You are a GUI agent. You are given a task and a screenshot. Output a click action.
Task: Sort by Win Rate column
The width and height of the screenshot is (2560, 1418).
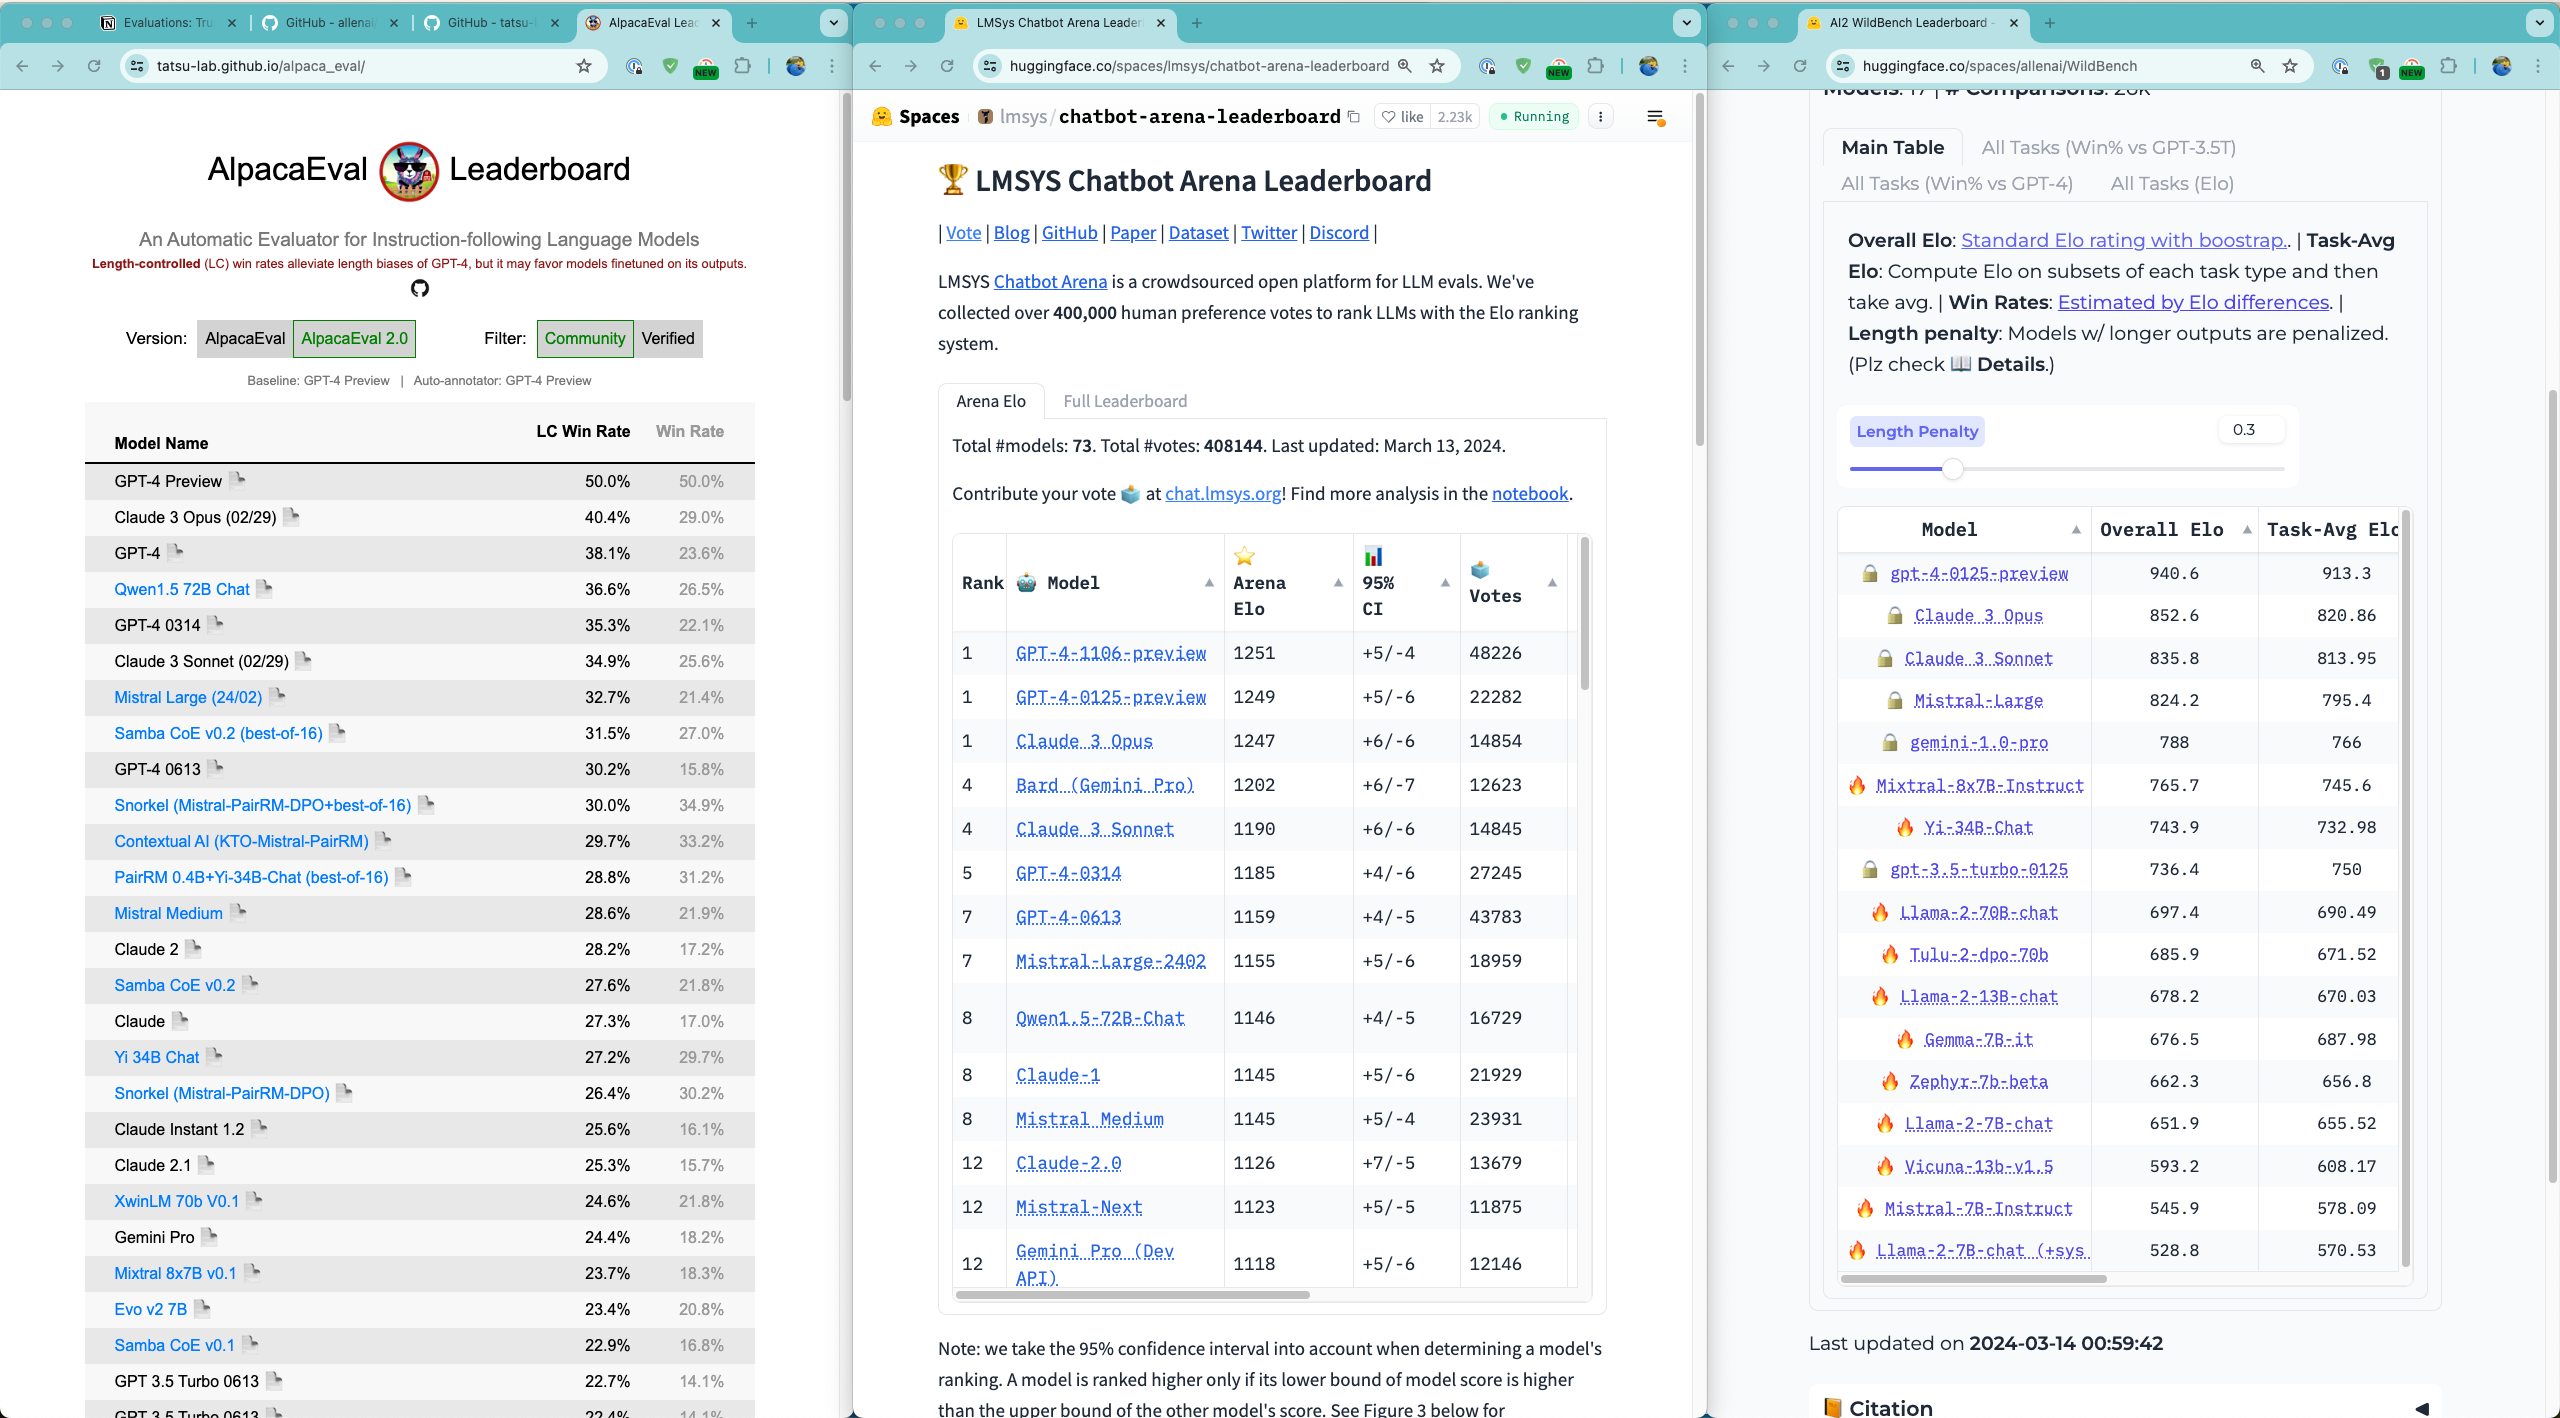(x=690, y=431)
